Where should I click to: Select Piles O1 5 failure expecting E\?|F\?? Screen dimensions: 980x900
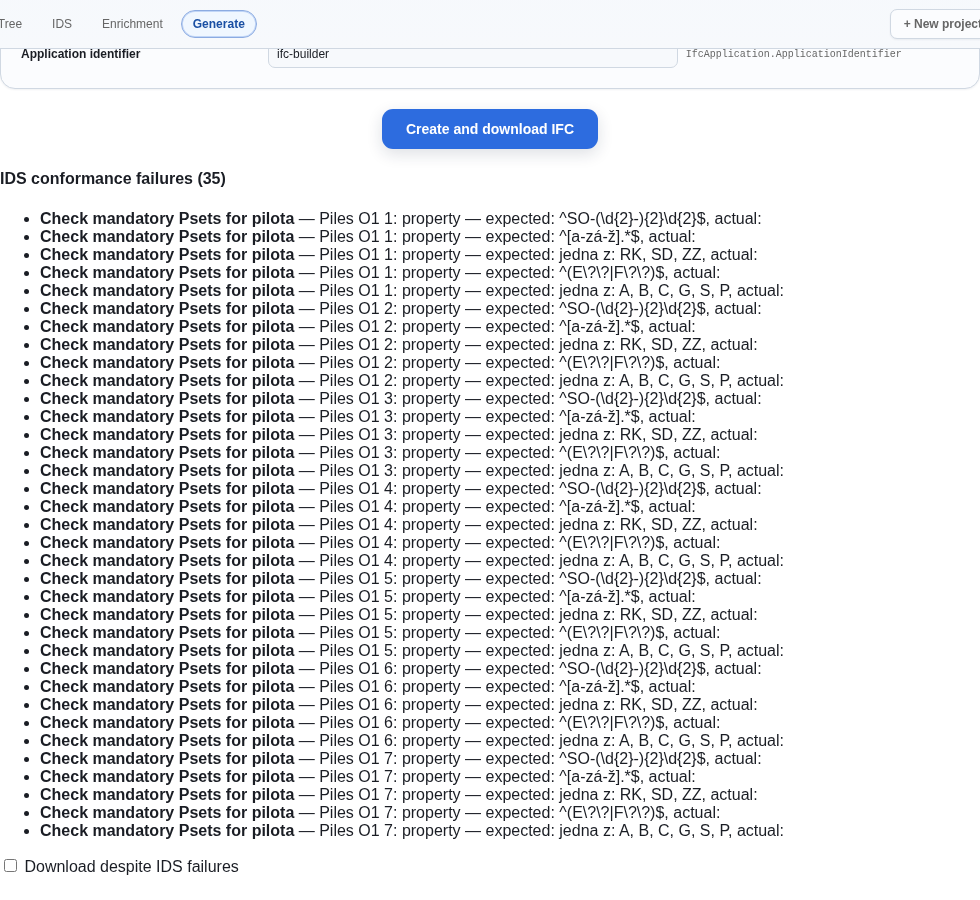380,633
